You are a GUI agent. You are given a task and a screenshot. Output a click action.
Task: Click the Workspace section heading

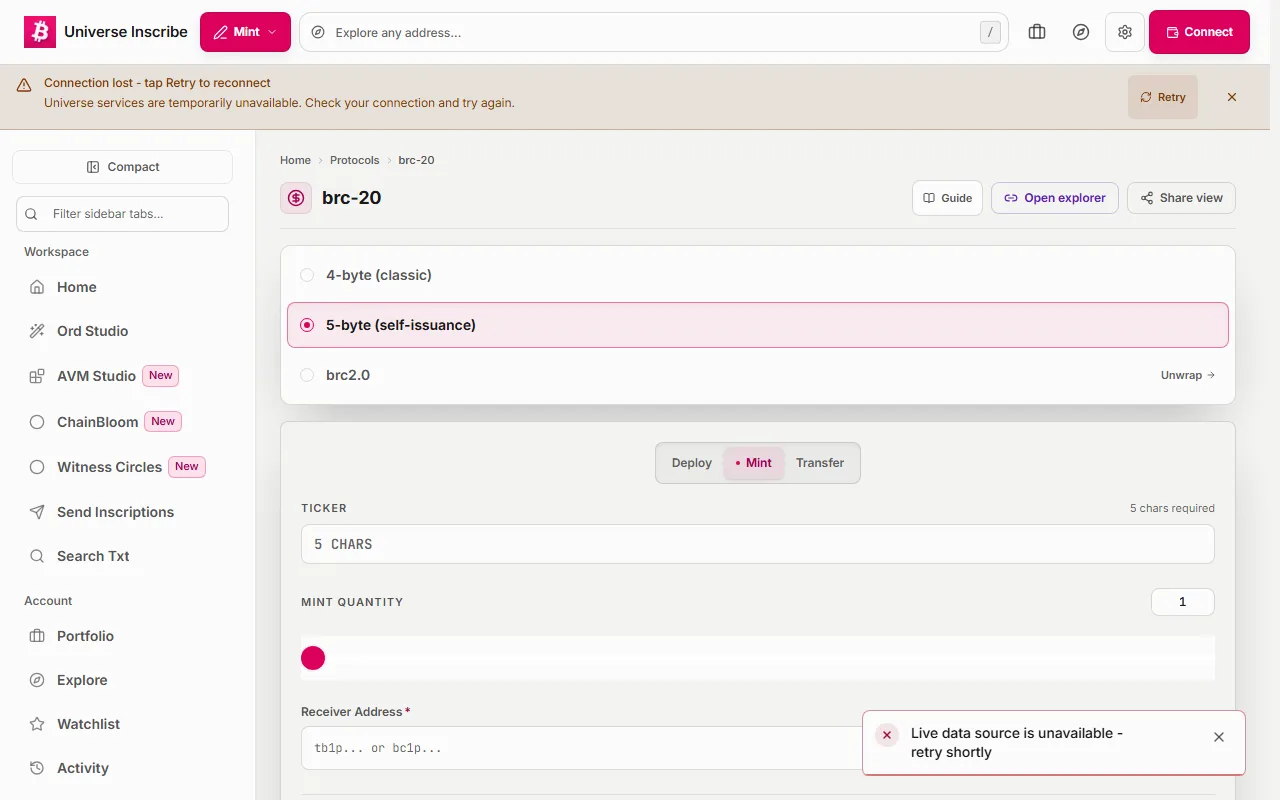coord(57,252)
